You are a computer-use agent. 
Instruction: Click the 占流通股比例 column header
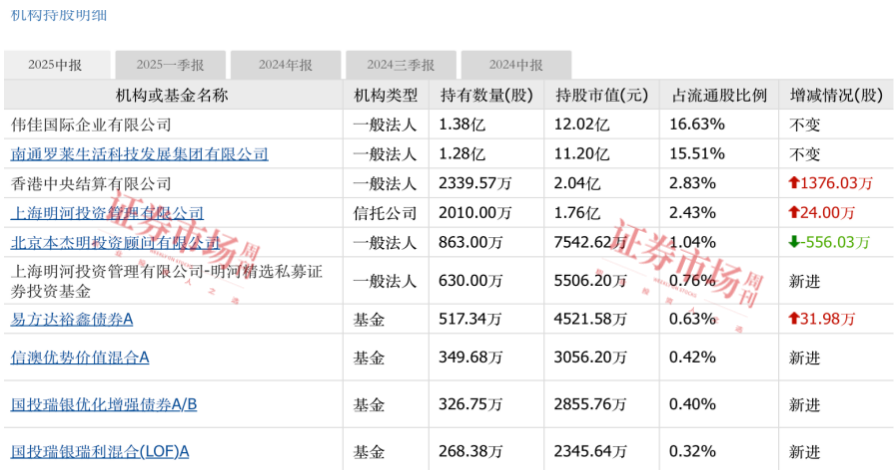pos(719,96)
